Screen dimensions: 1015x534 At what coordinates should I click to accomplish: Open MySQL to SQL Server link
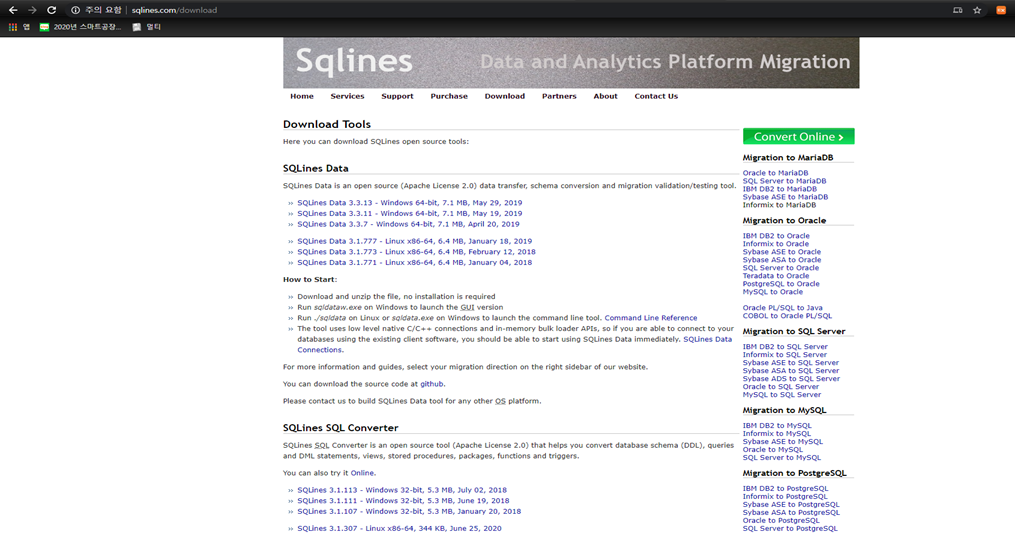781,395
